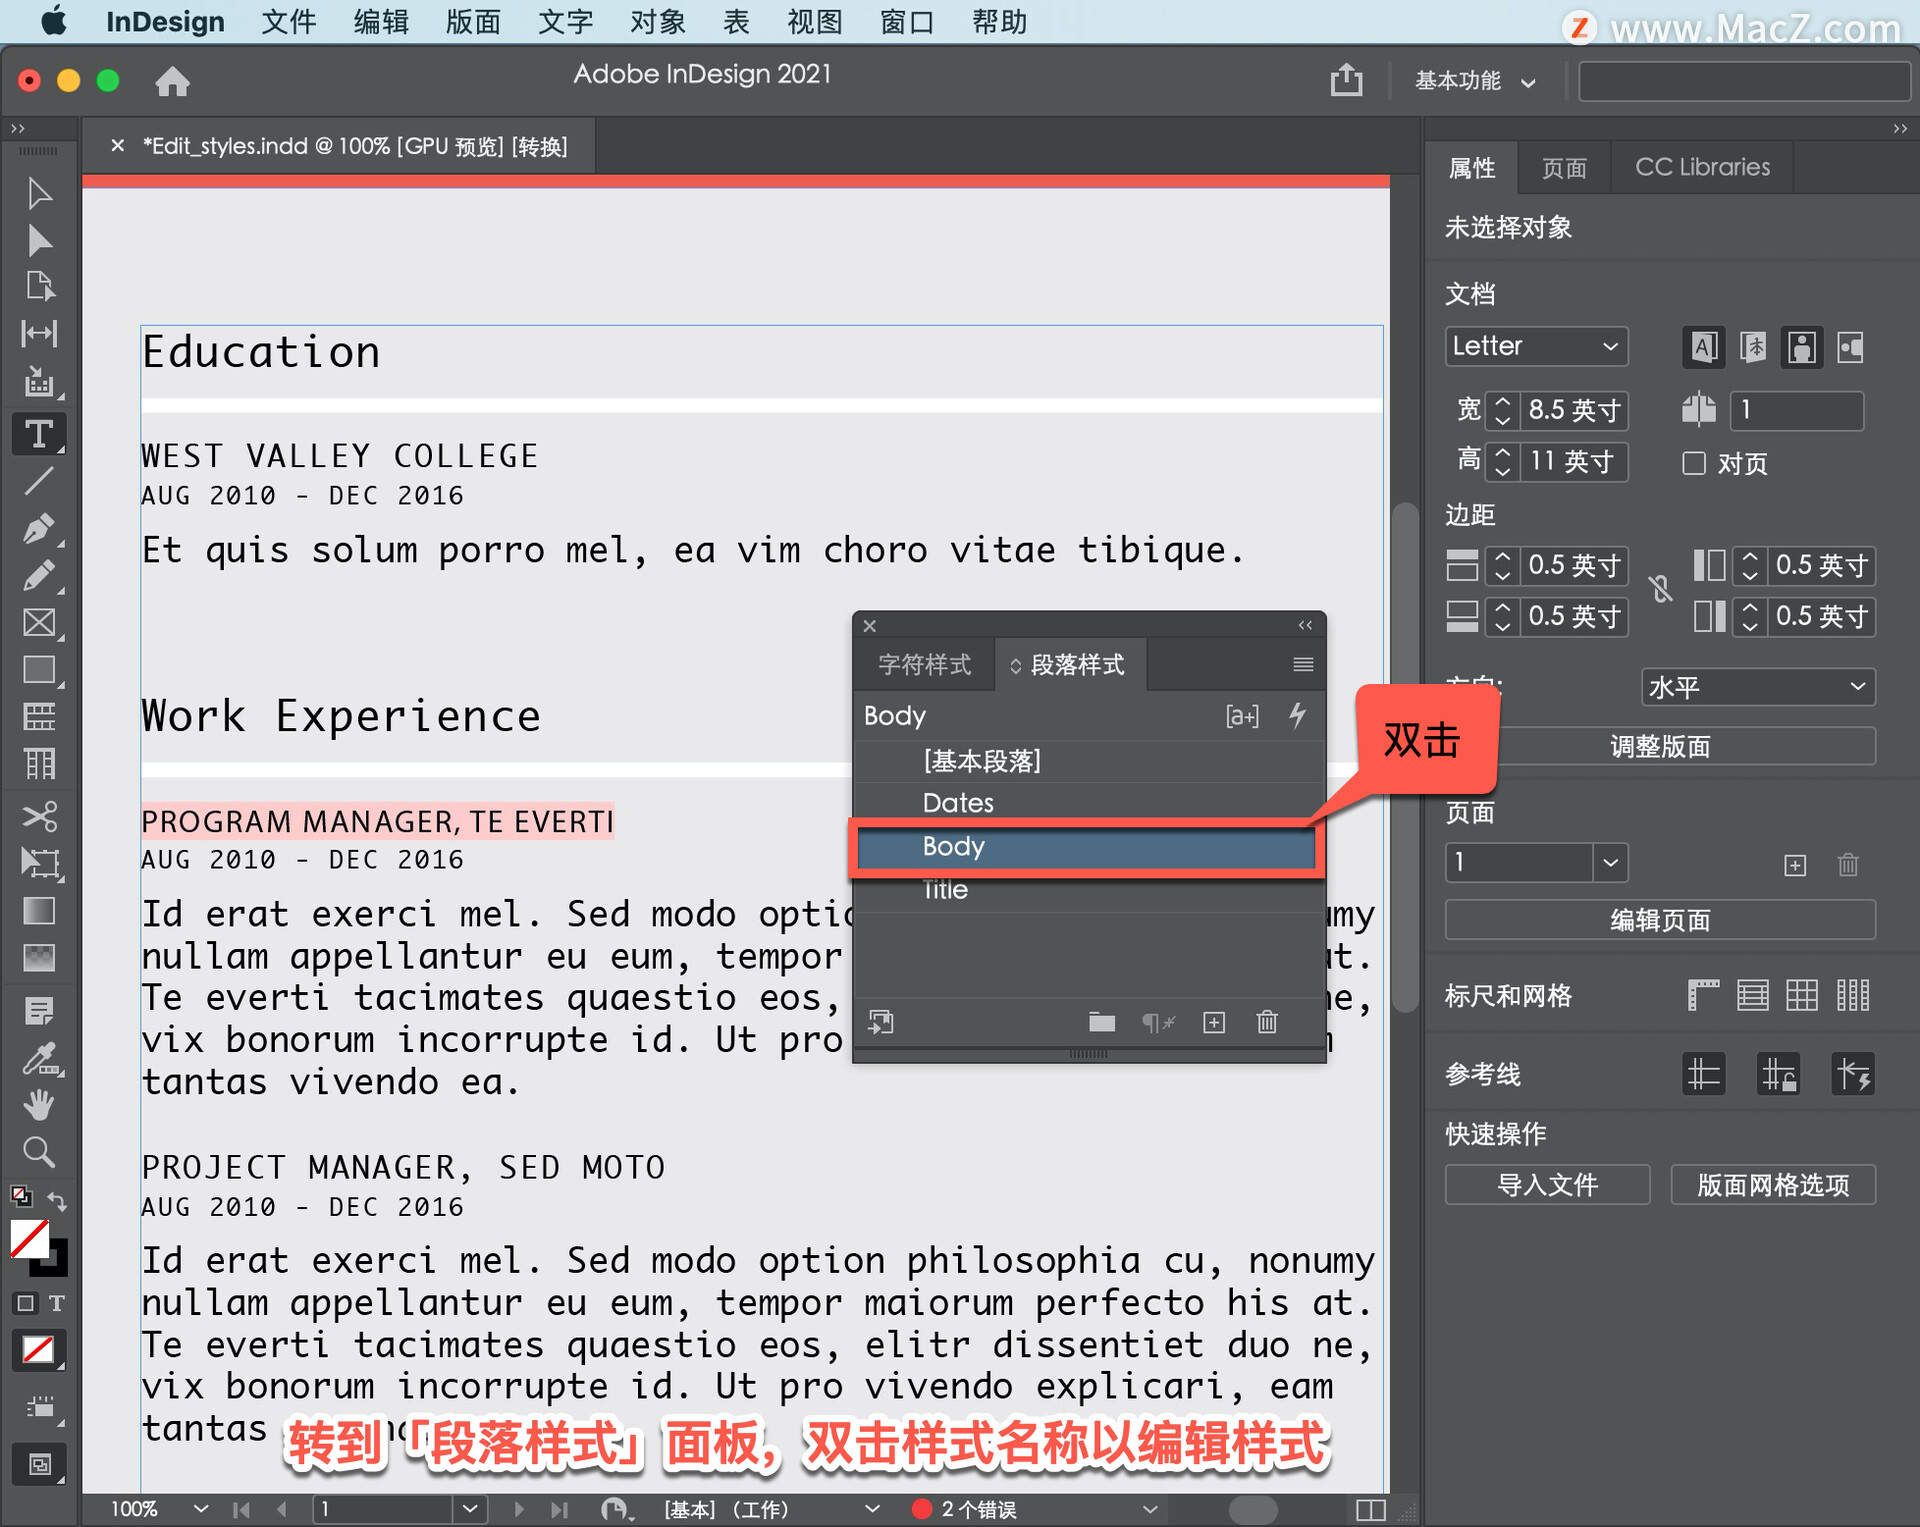Image resolution: width=1920 pixels, height=1527 pixels.
Task: Click the 调整版面 button
Action: tap(1659, 746)
